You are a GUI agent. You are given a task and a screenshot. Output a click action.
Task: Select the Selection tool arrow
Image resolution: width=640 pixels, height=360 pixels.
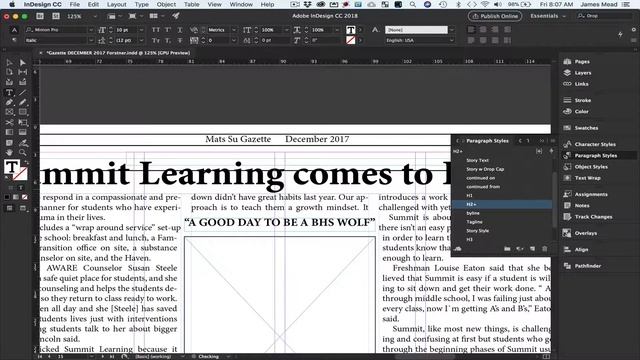[9, 62]
